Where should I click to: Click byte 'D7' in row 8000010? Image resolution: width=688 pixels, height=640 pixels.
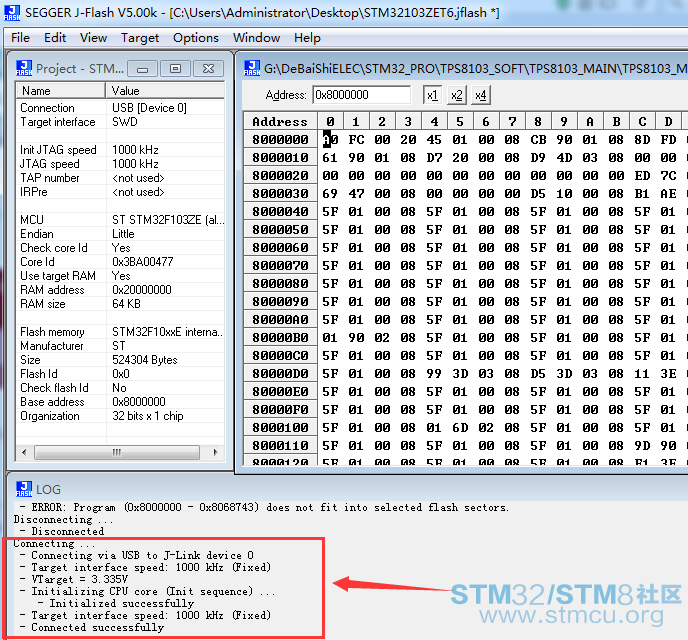434,157
